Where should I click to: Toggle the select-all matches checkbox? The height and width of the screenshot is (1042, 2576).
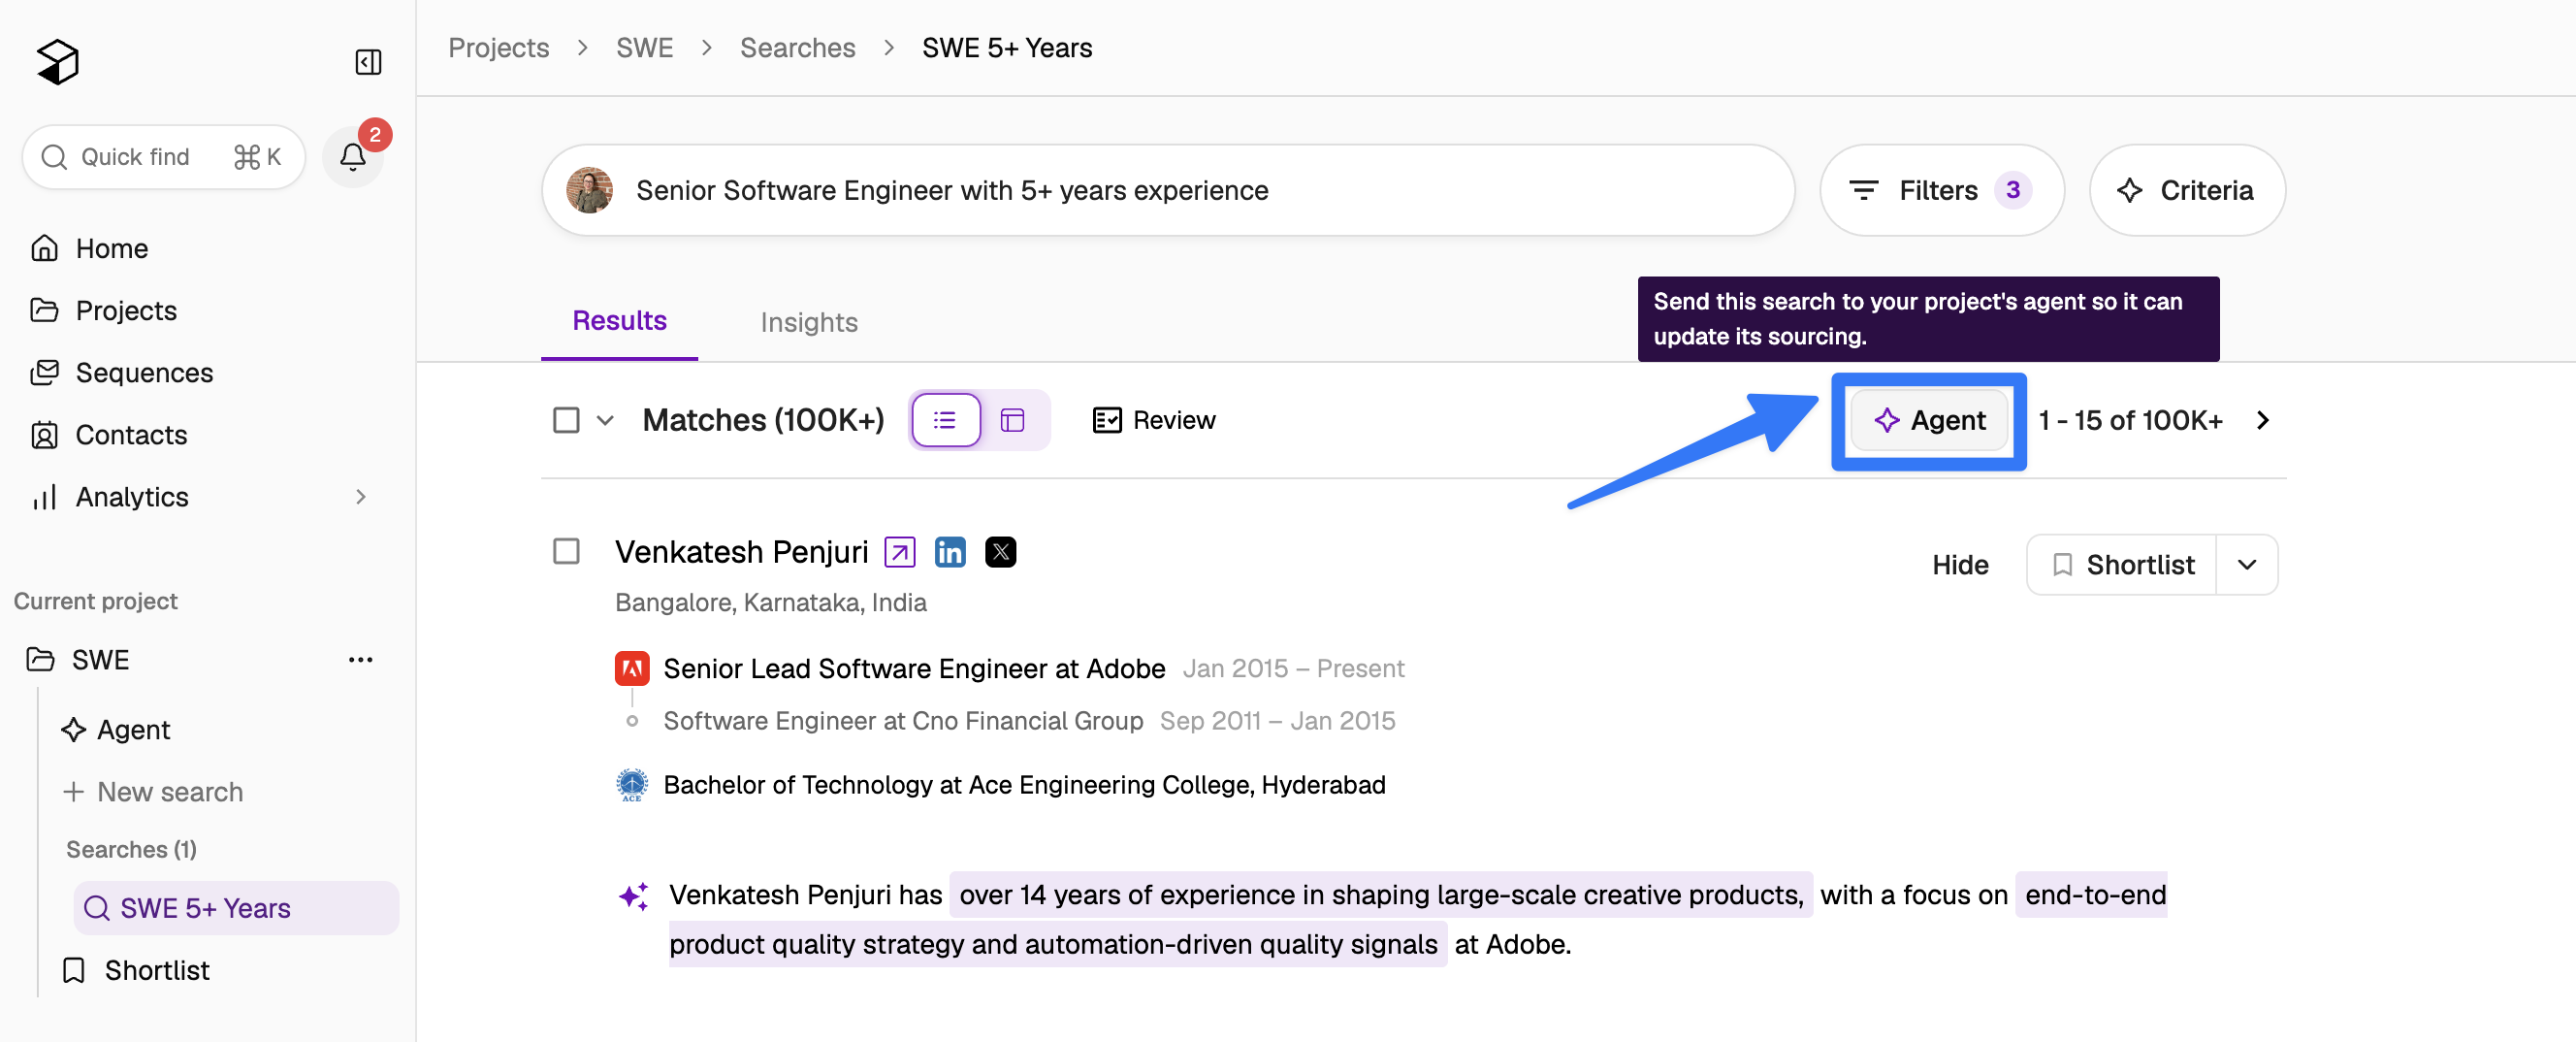pos(566,419)
